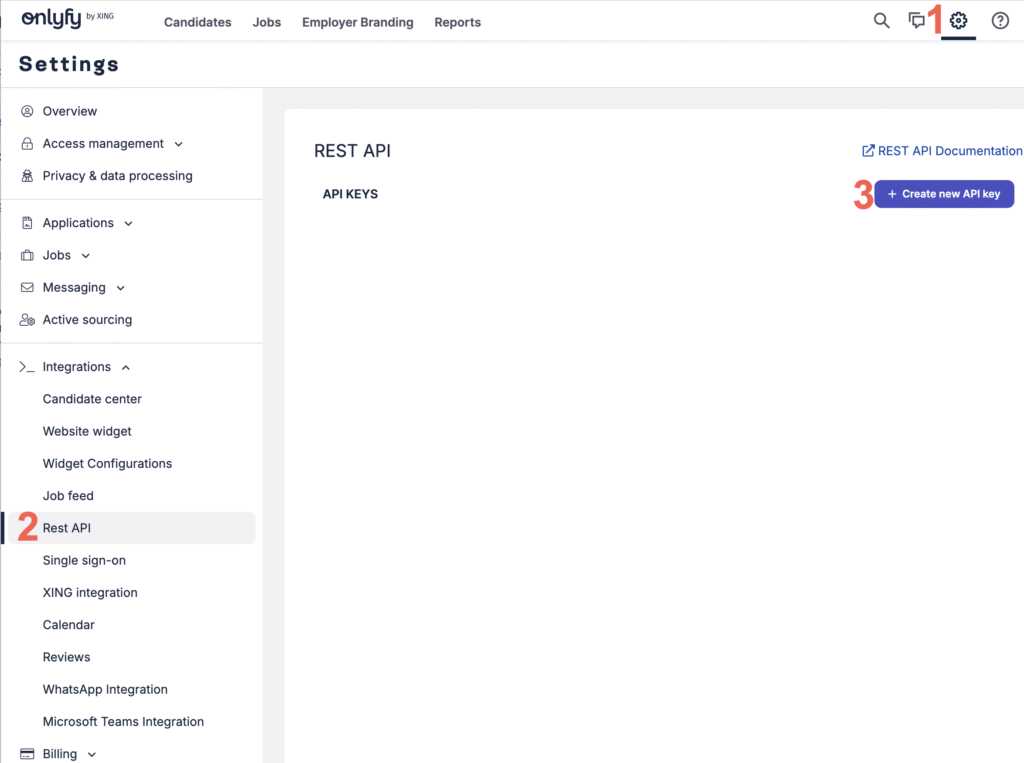Click the Privacy & data processing icon

(x=27, y=176)
